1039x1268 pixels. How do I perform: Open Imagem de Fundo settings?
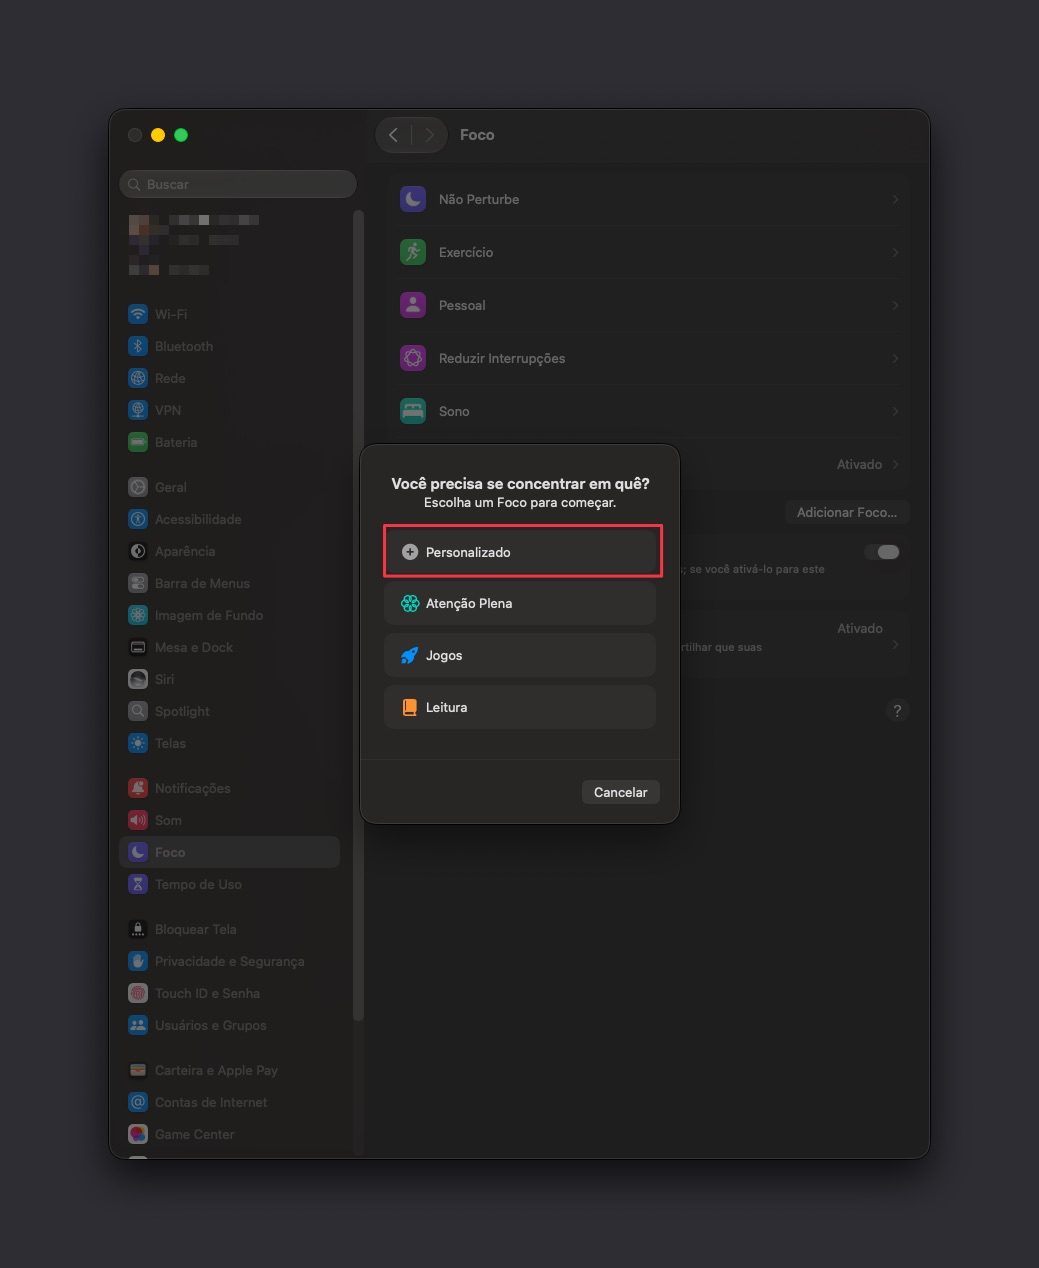[229, 615]
